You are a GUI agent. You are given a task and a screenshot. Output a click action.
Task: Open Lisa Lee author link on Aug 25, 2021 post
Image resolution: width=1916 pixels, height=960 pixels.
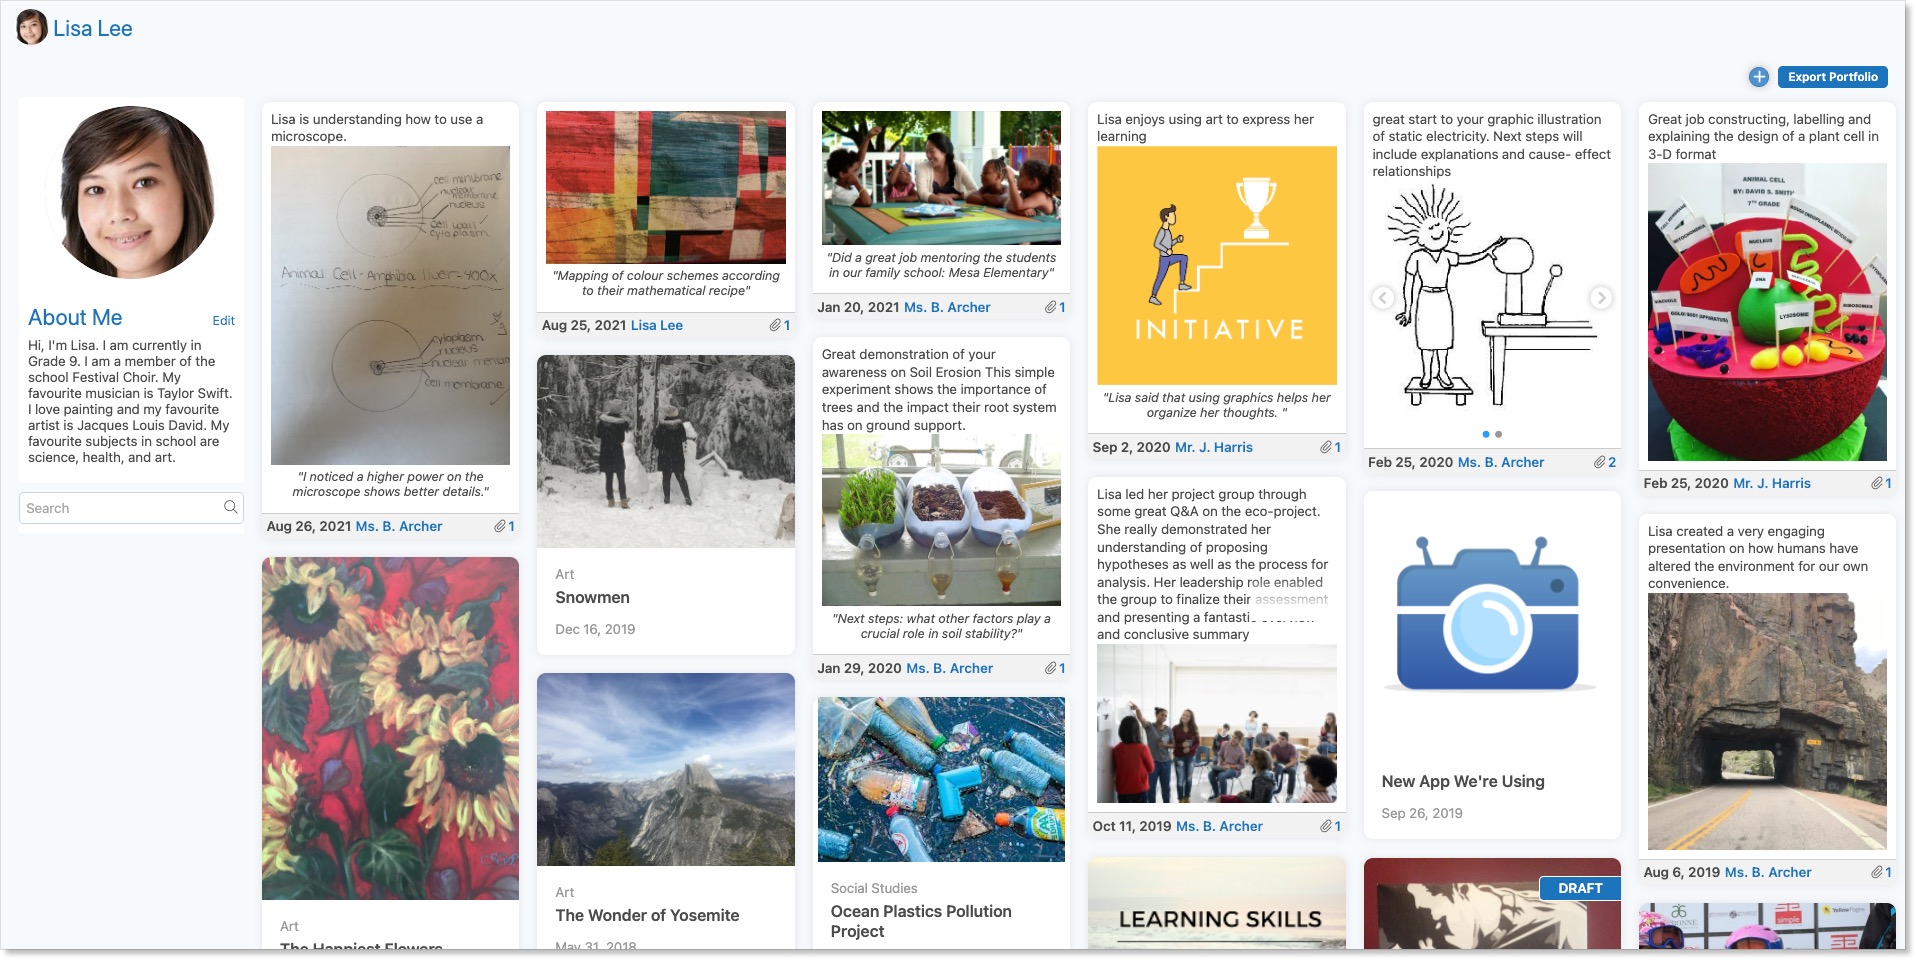(657, 325)
